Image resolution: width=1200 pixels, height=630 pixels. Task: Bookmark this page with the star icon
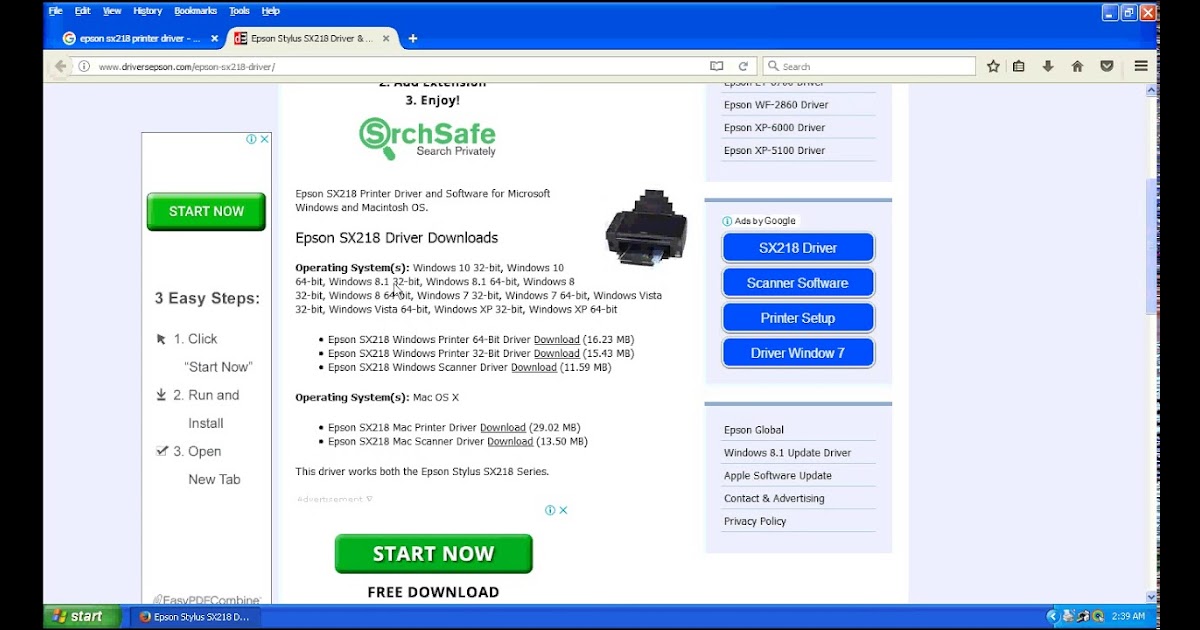993,66
